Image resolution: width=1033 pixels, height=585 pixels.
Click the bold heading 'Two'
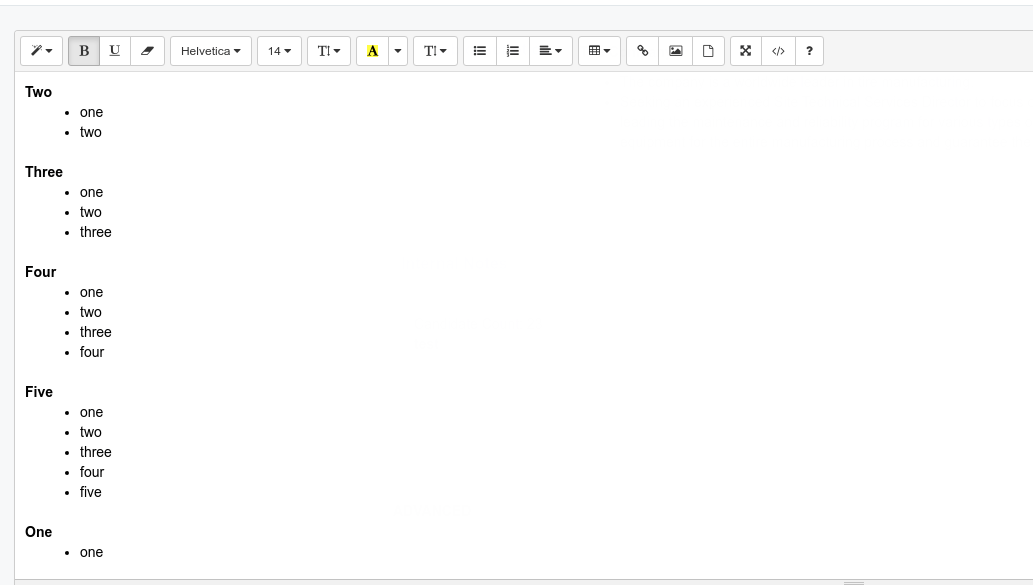38,92
